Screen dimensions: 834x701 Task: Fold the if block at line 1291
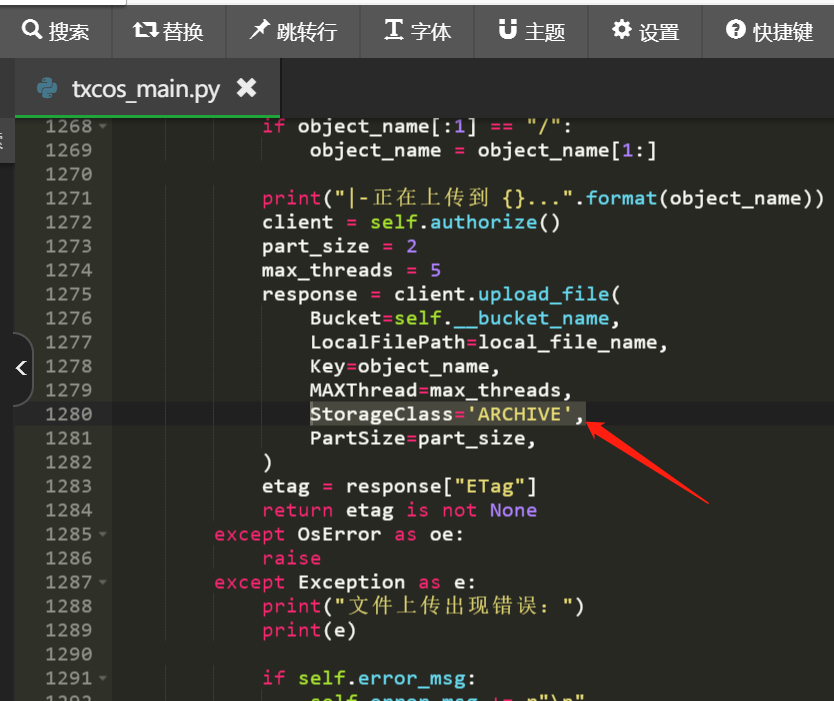click(x=103, y=678)
